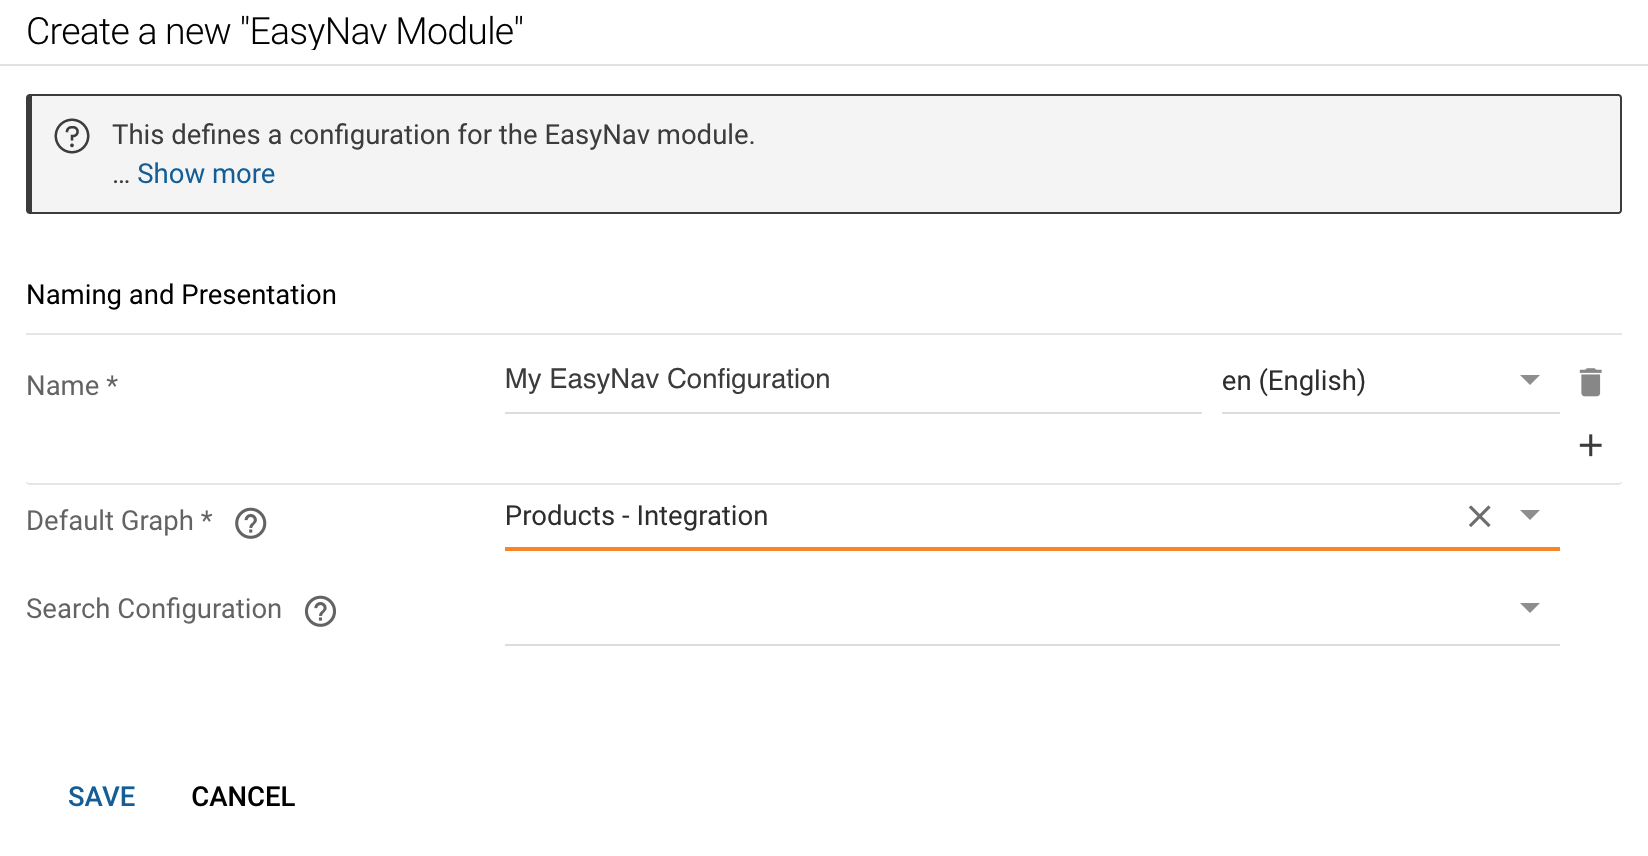Viewport: 1648px width, 856px height.
Task: Click the help icon in the info banner
Action: coord(72,136)
